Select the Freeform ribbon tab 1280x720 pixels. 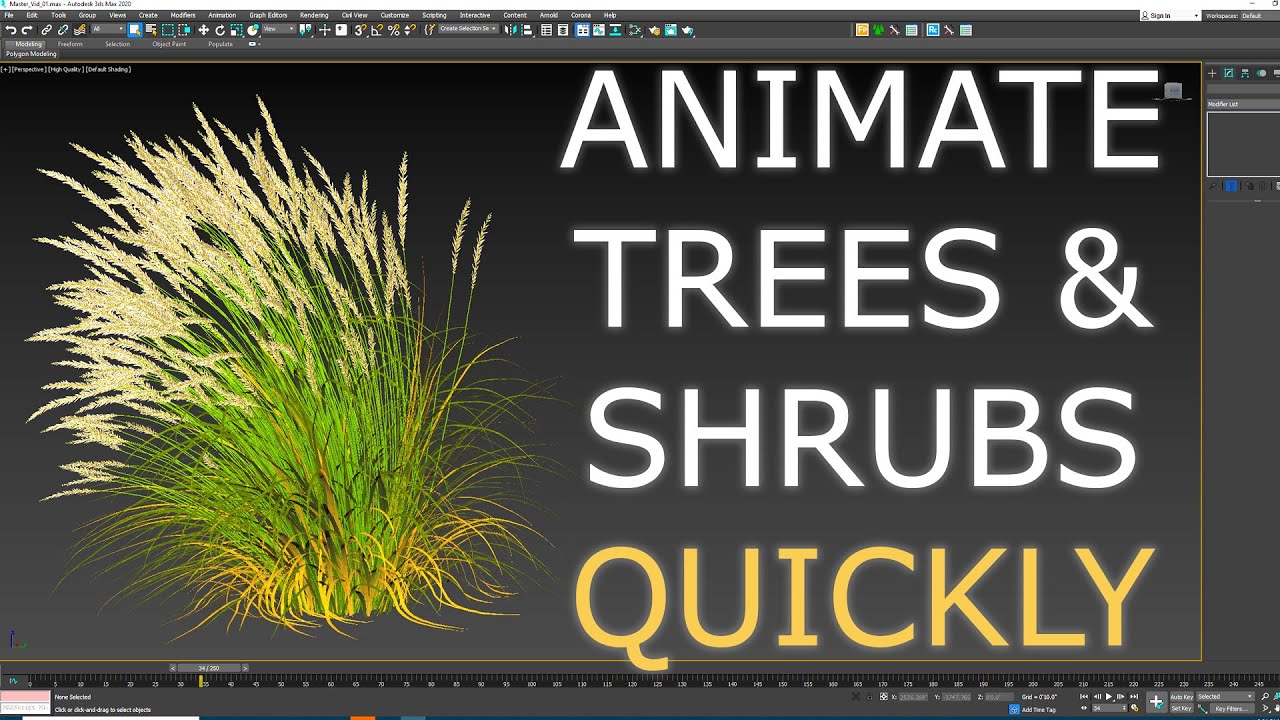[x=70, y=44]
